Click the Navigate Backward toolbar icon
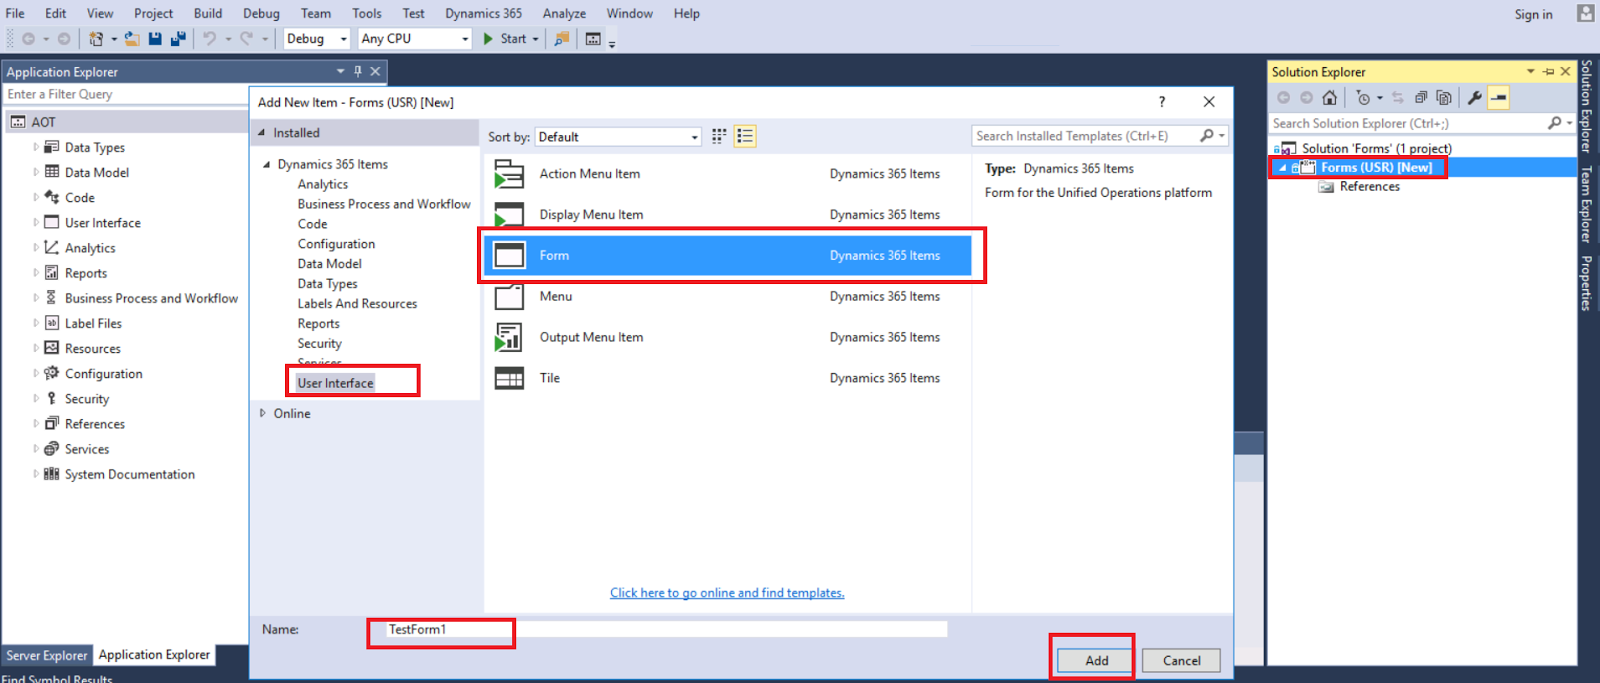1600x683 pixels. 28,39
